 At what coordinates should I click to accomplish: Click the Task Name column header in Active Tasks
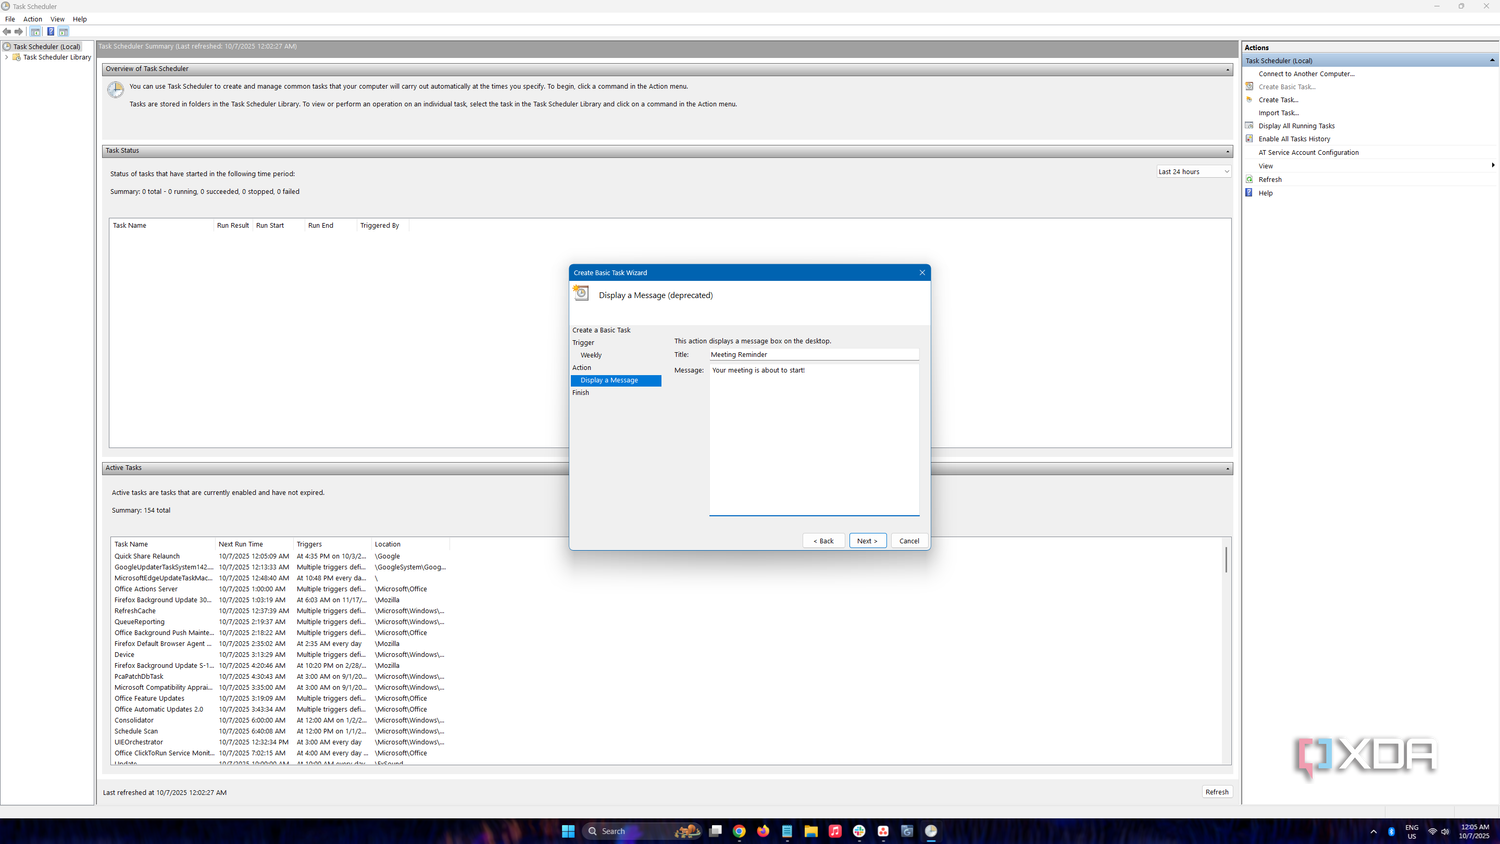163,544
